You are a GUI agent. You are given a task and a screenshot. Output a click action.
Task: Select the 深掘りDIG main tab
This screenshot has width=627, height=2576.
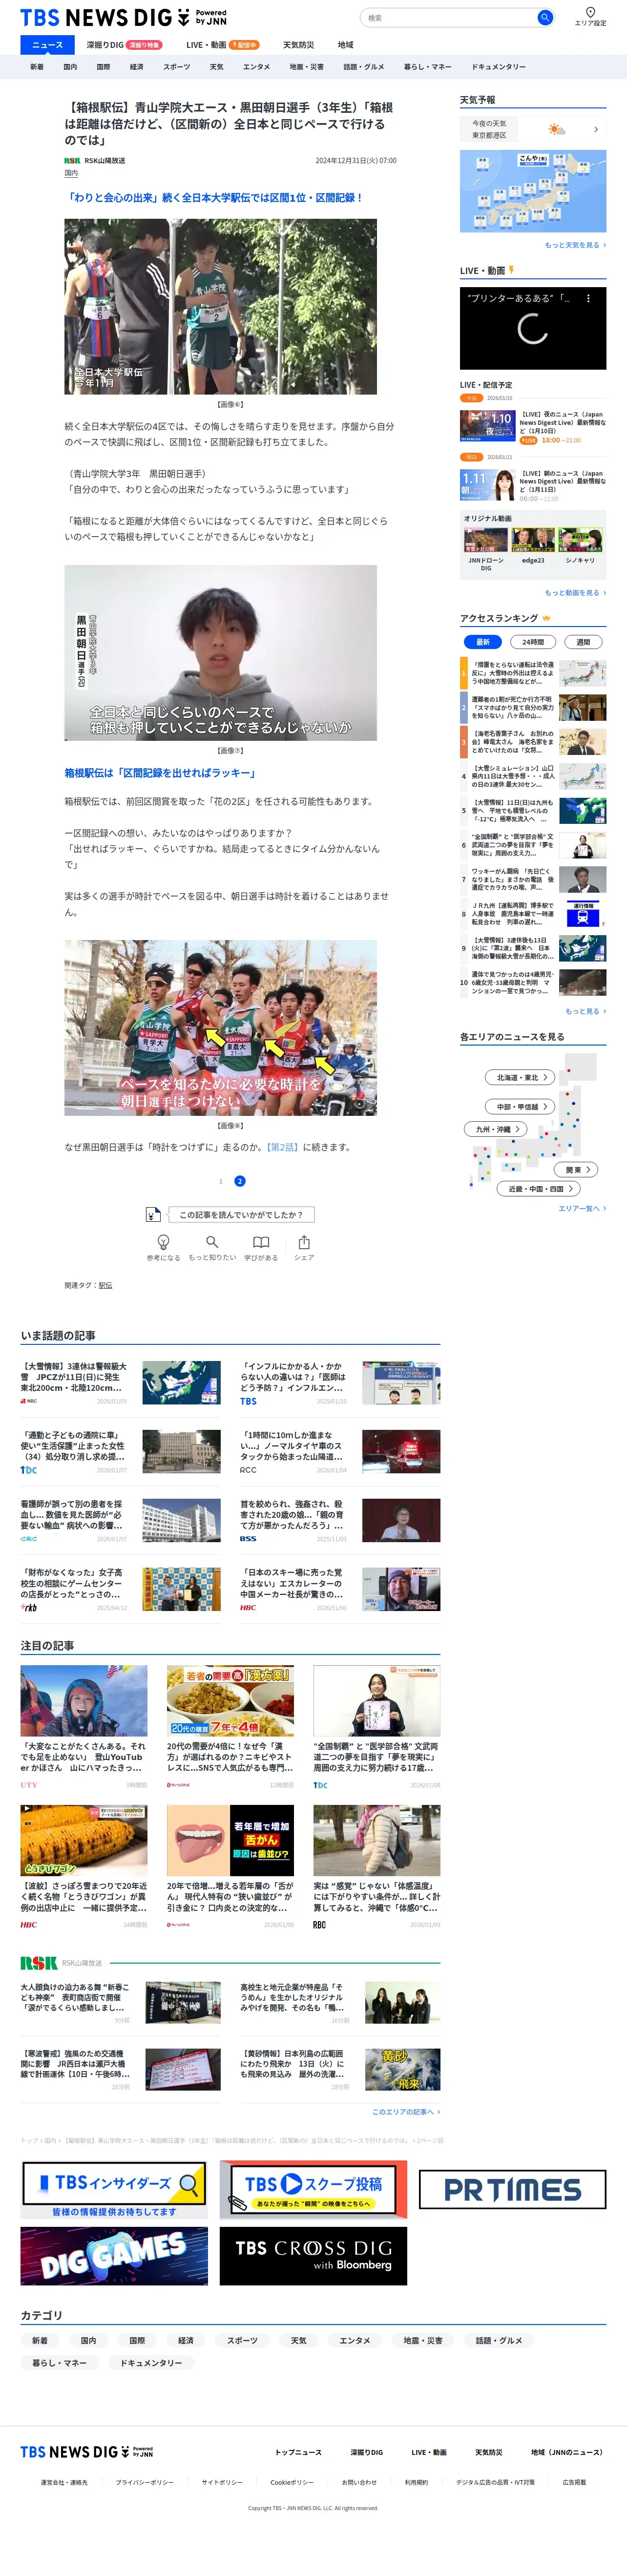[x=124, y=45]
